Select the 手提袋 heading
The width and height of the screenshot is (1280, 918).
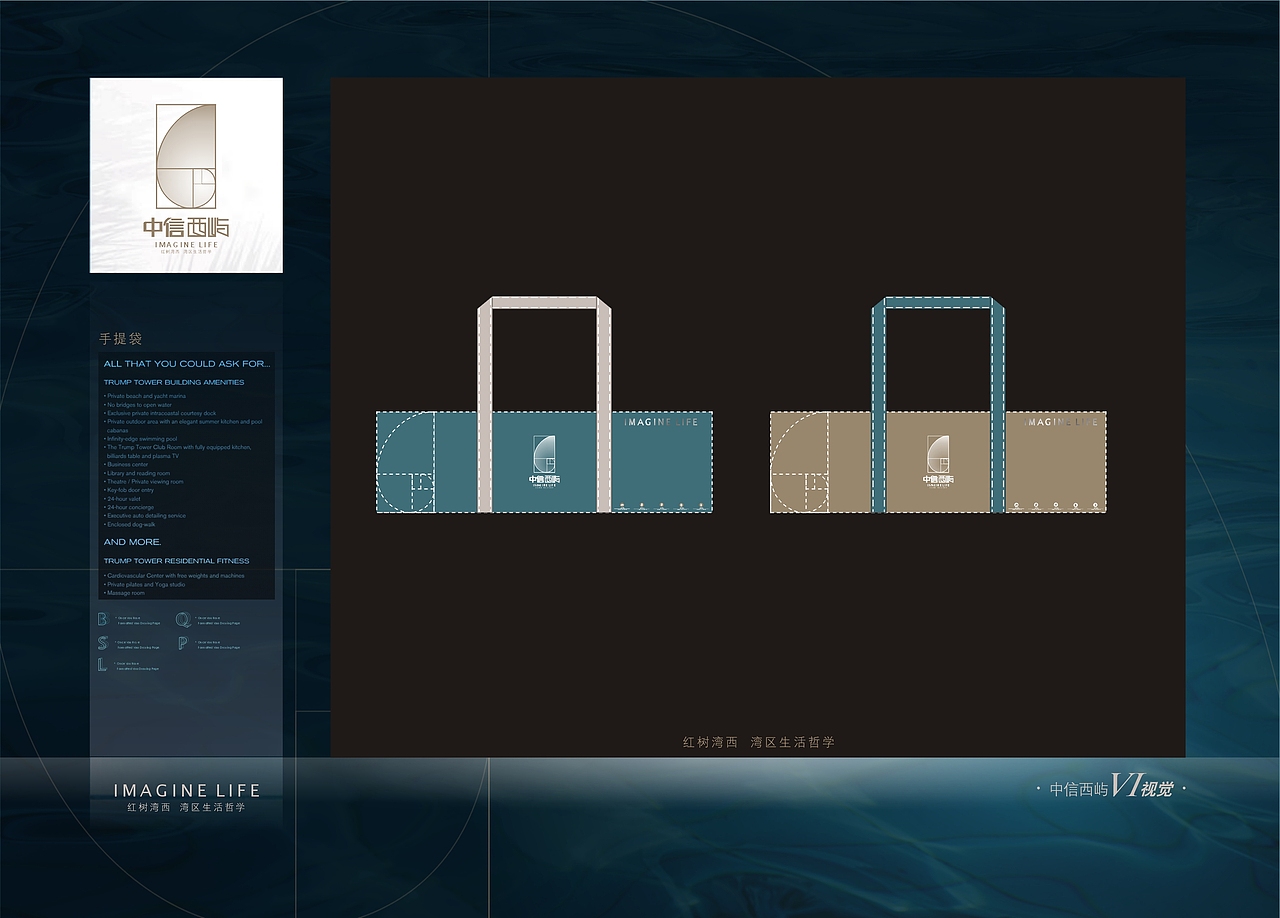click(121, 339)
